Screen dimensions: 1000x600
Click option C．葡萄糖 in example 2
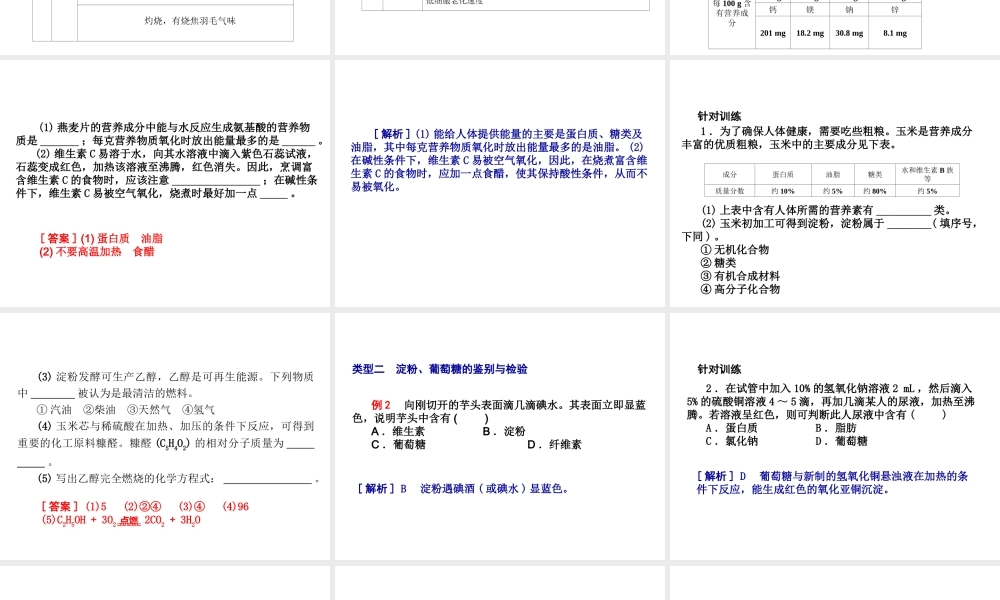398,444
